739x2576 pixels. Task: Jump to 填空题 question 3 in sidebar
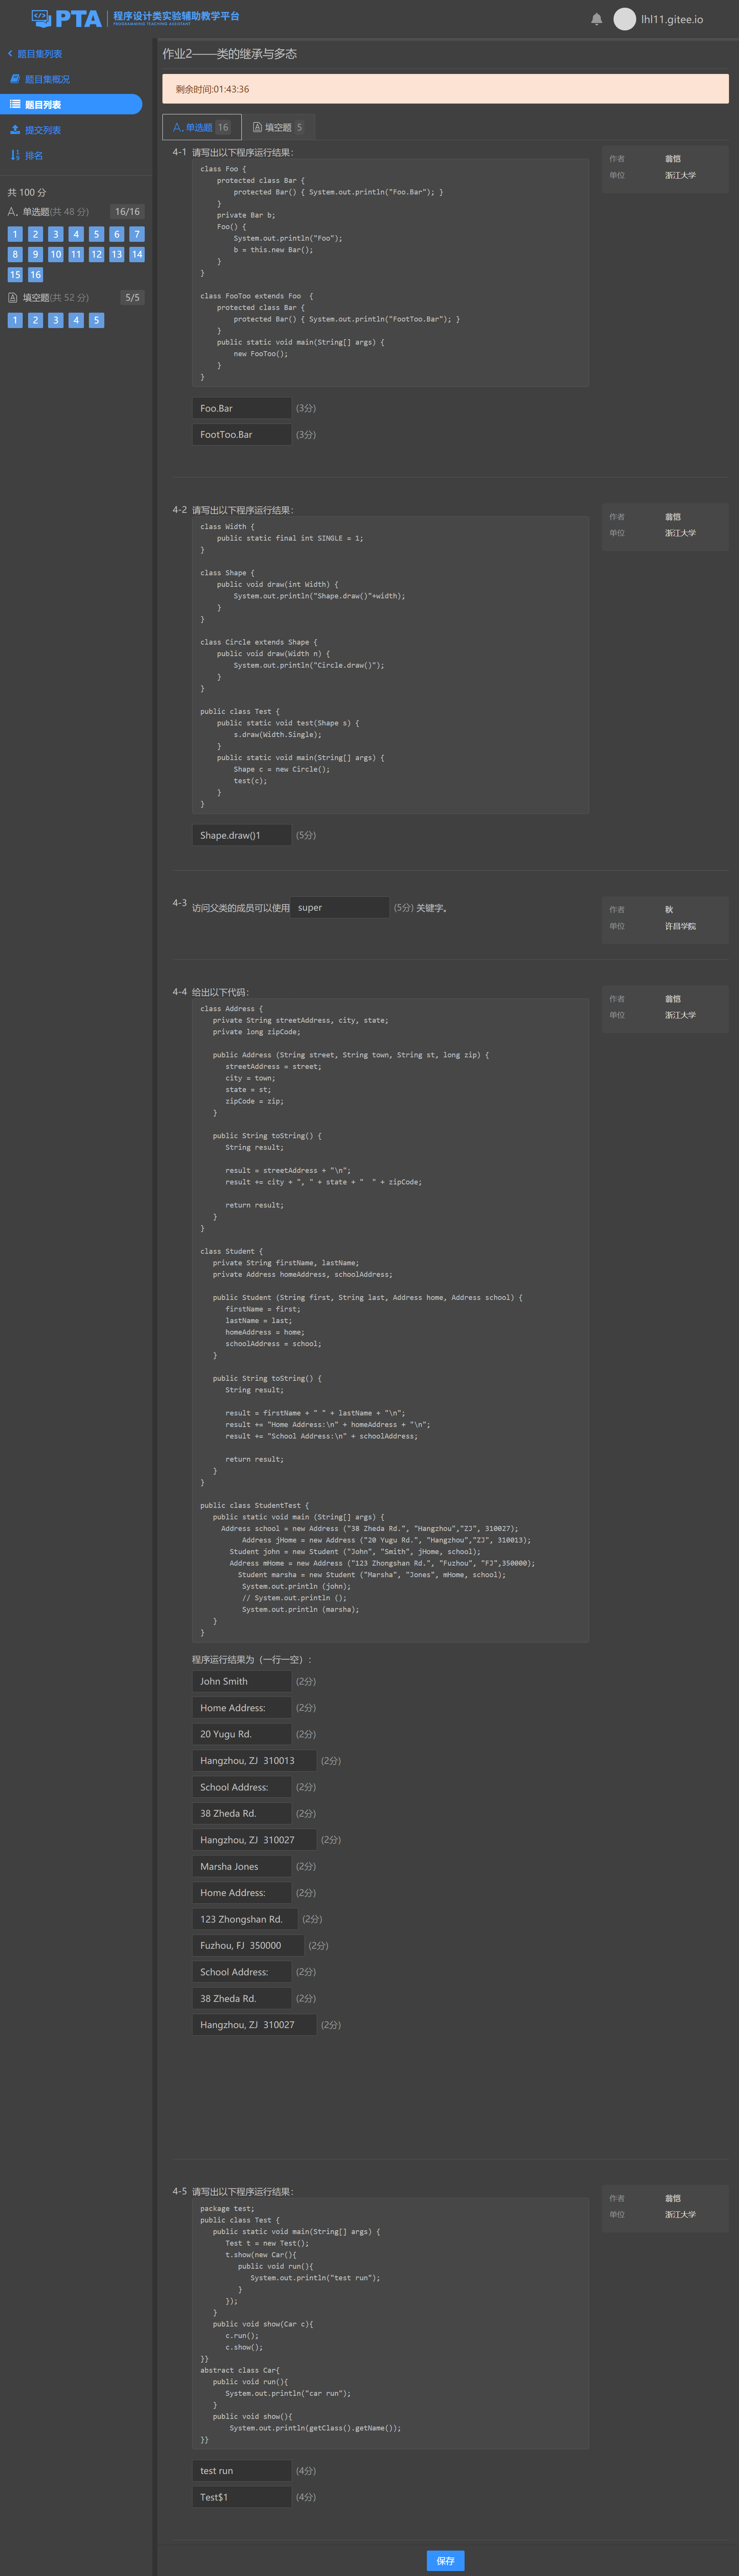(56, 320)
